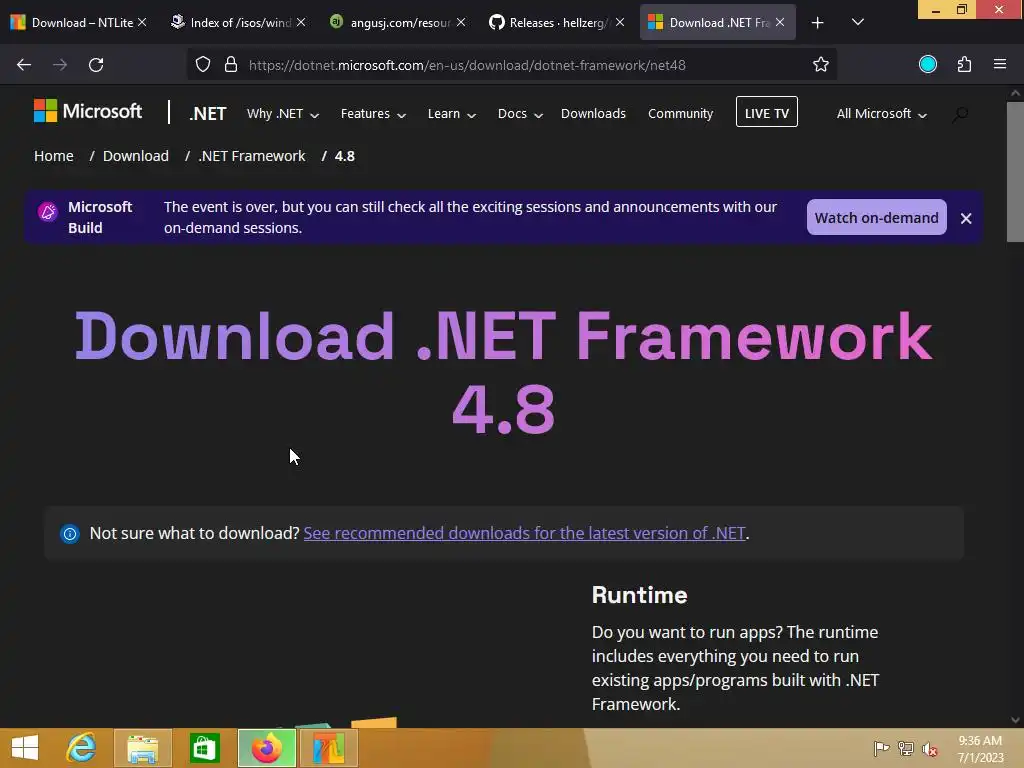
Task: Click the scrollbar up arrow
Action: 1015,93
